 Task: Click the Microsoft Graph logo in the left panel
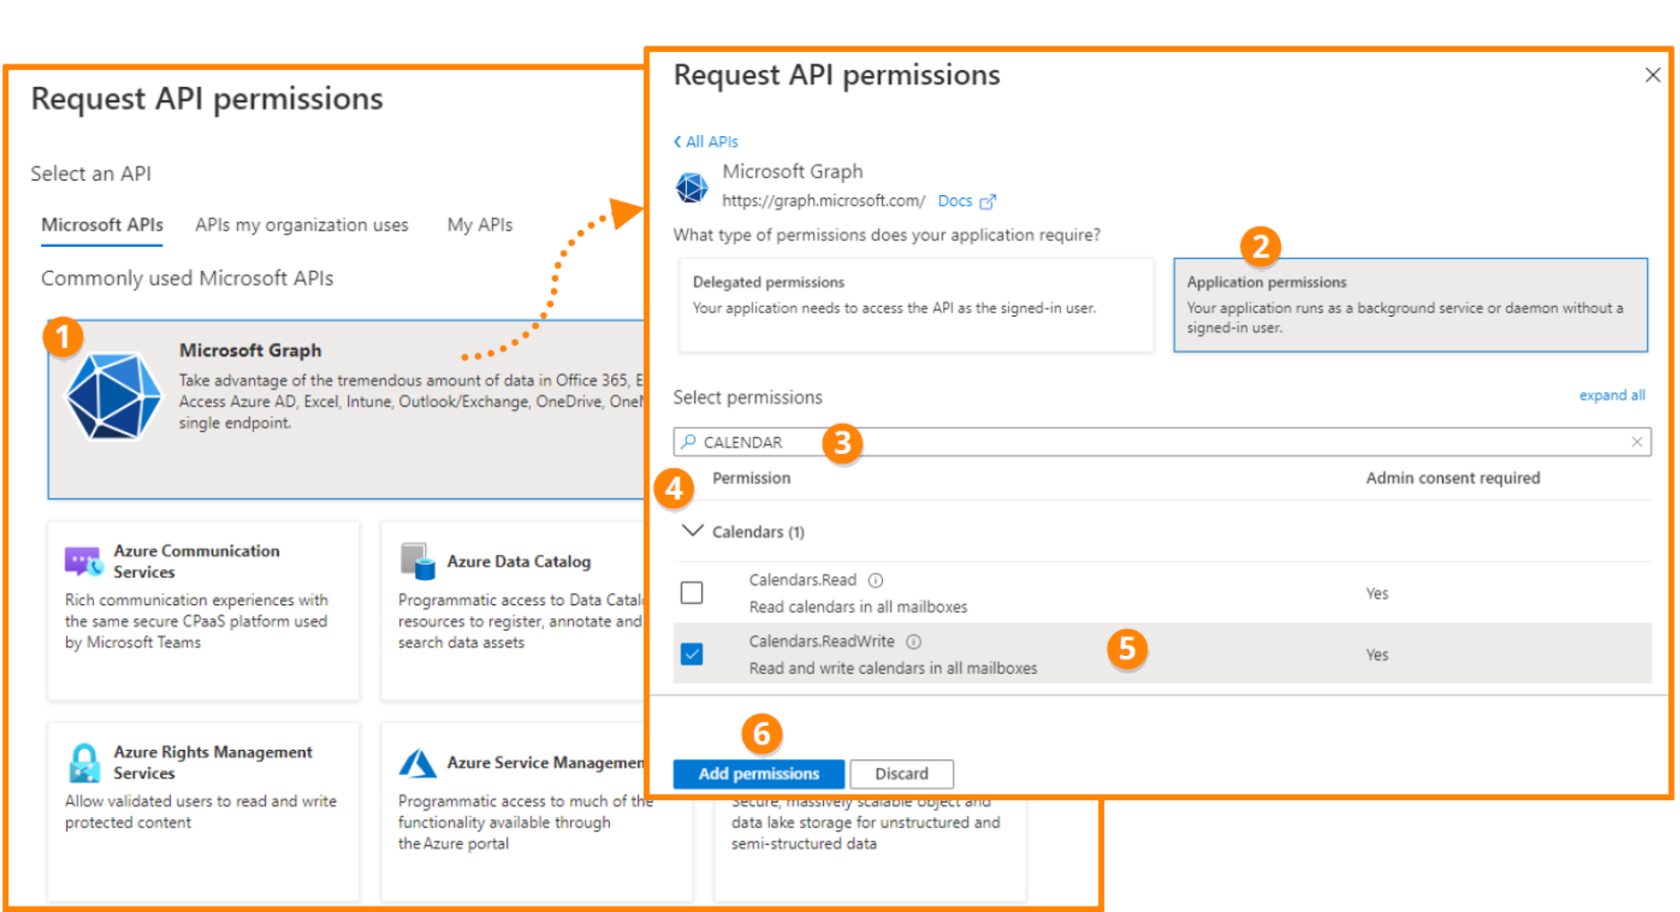[113, 396]
